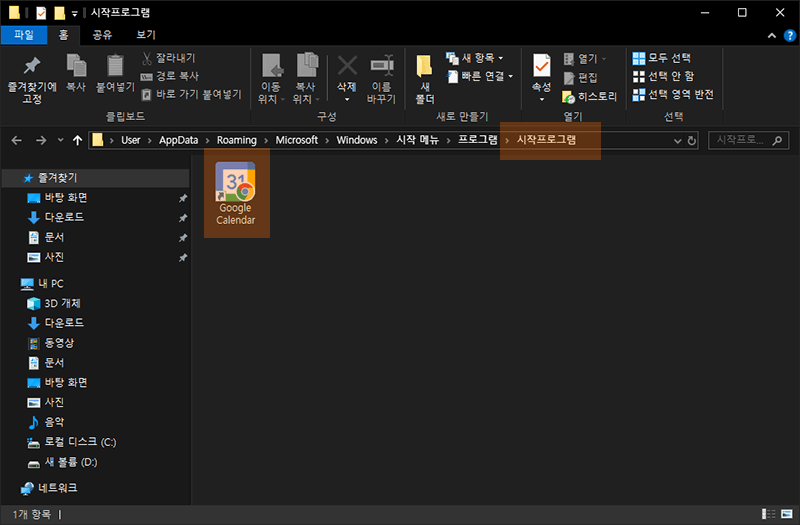Click the 즐겨찾기에 고정 pin icon
This screenshot has width=800, height=525.
[32, 65]
